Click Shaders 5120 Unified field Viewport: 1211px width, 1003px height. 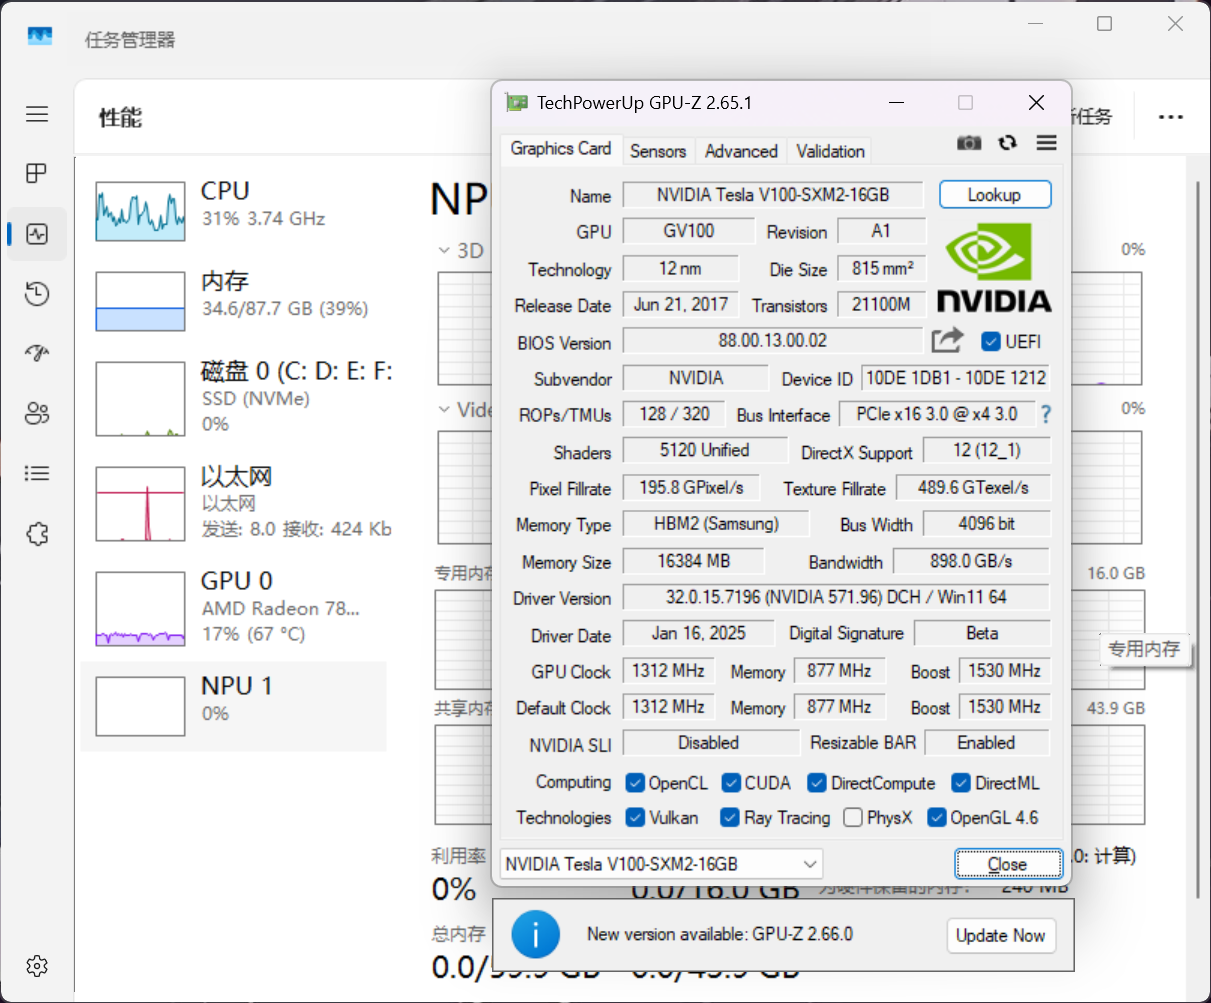point(705,450)
